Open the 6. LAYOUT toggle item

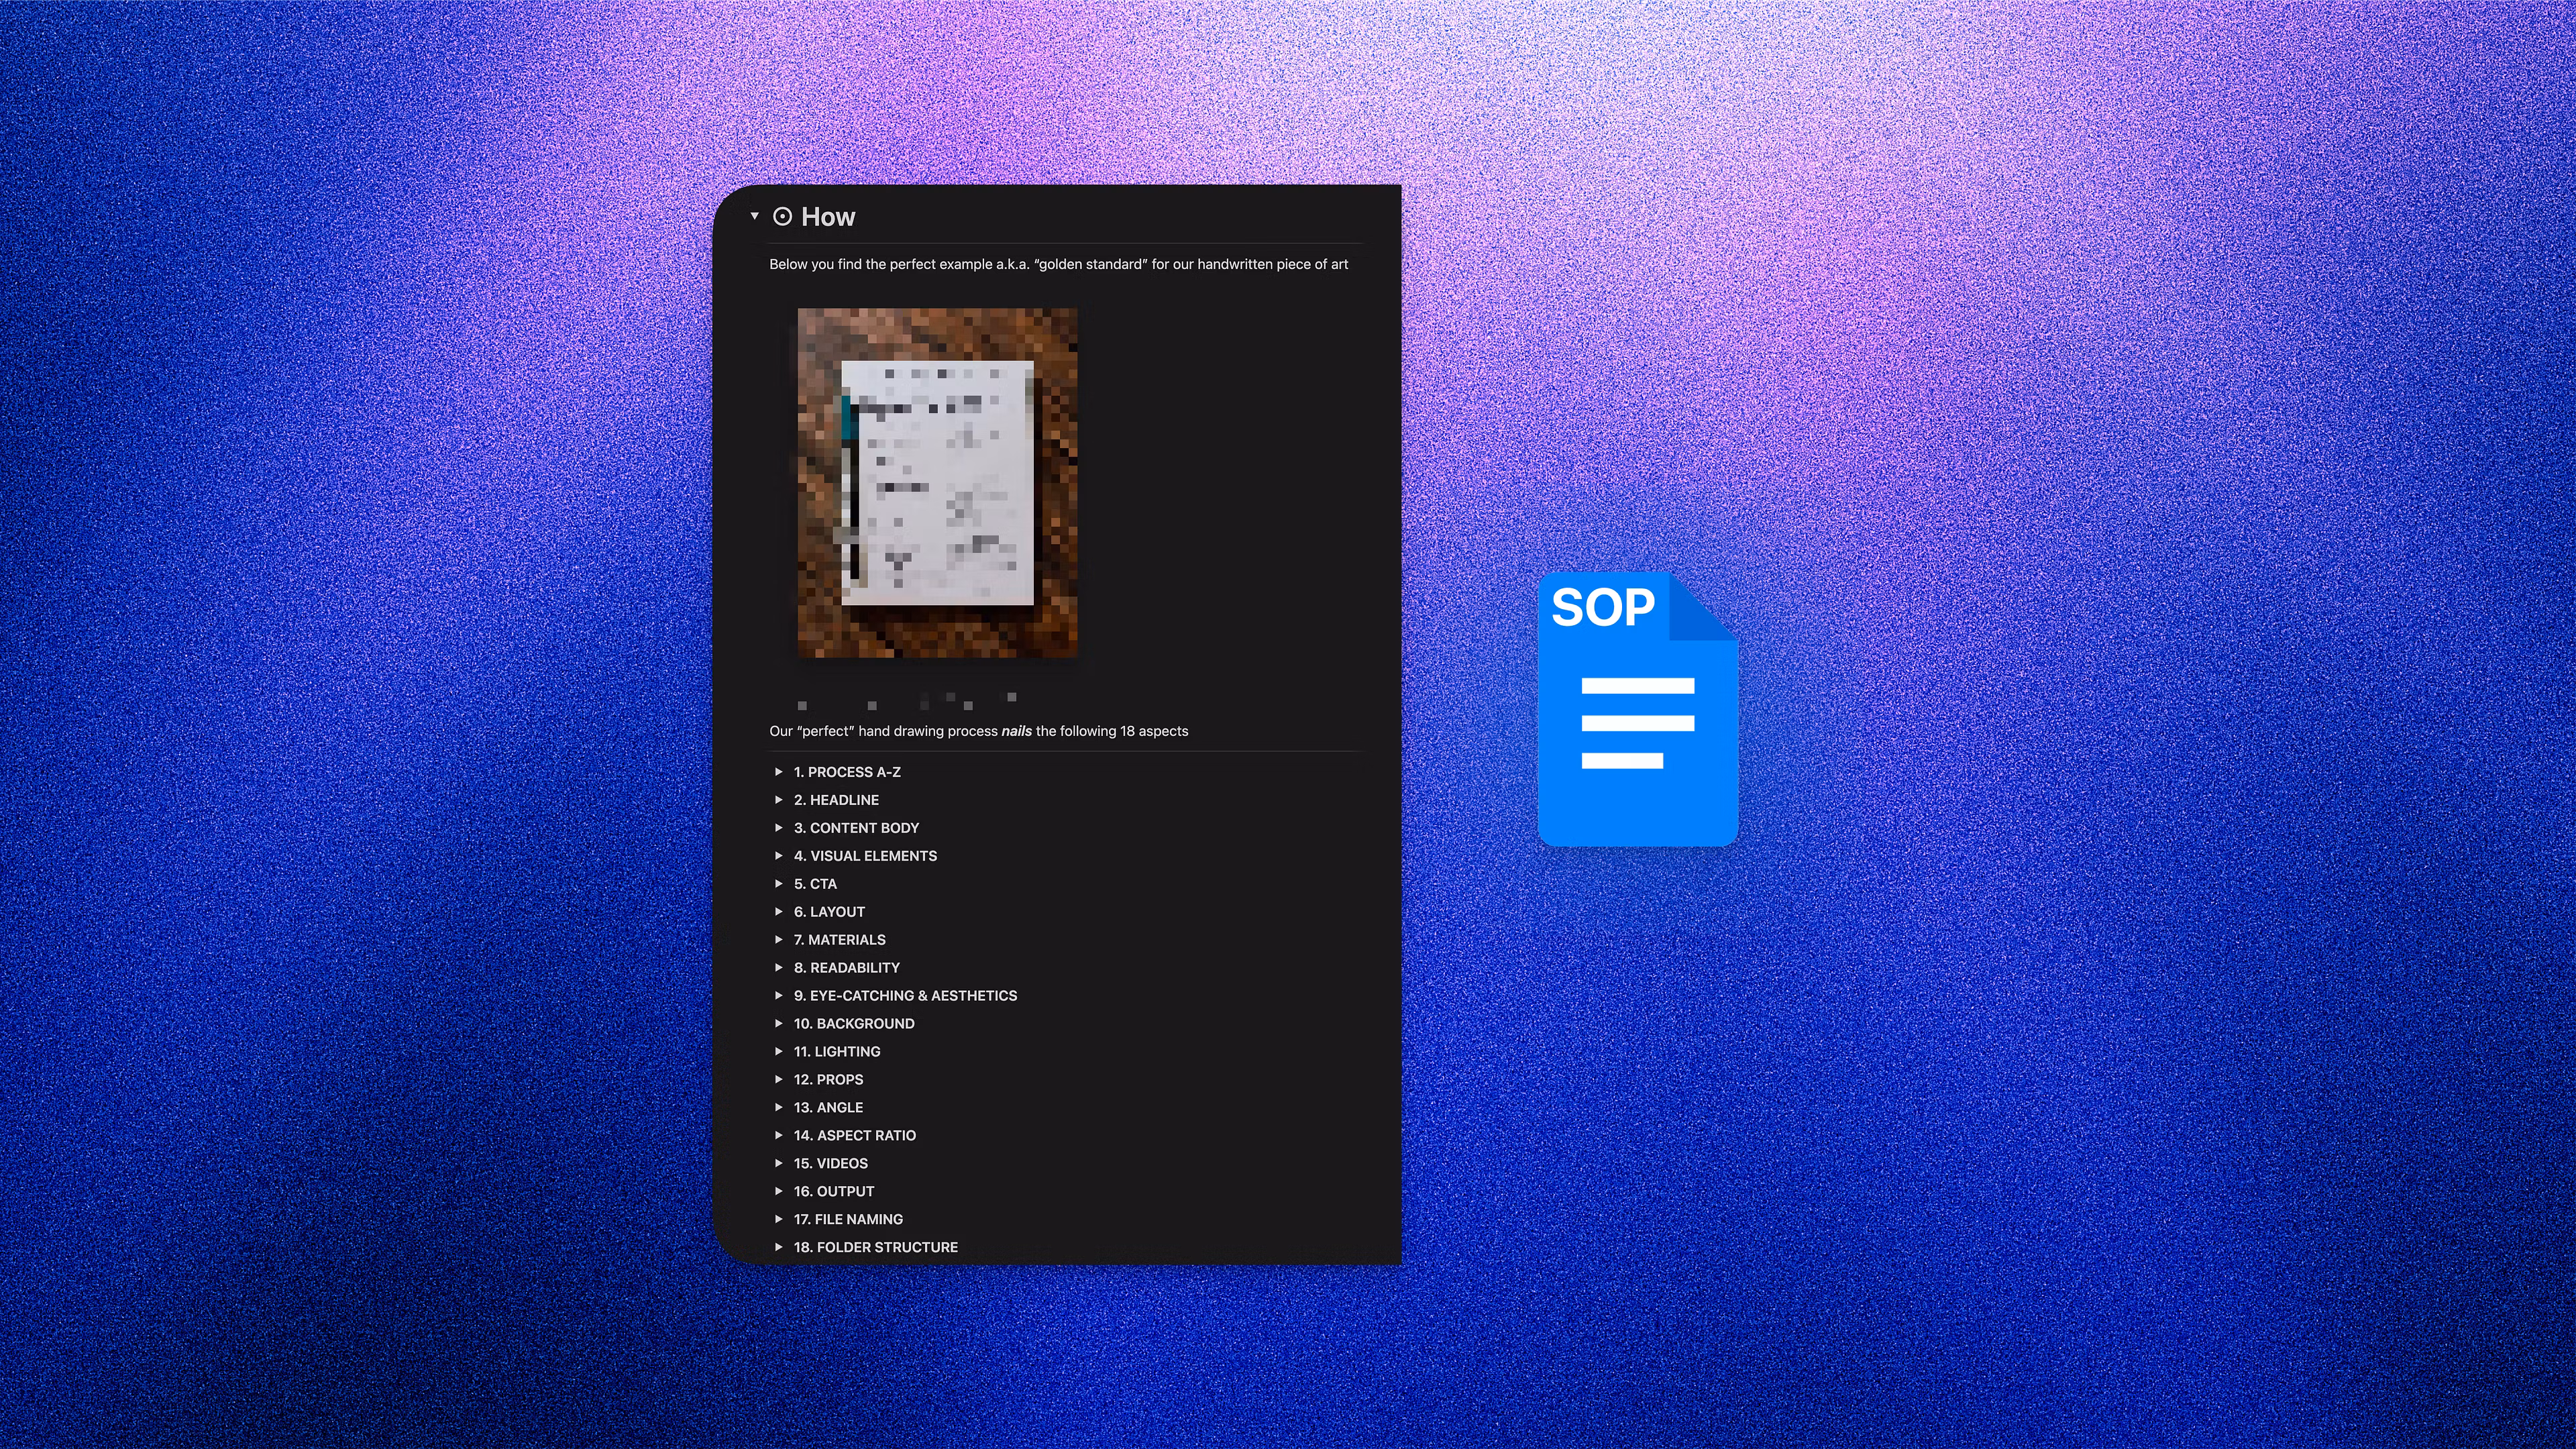point(829,911)
